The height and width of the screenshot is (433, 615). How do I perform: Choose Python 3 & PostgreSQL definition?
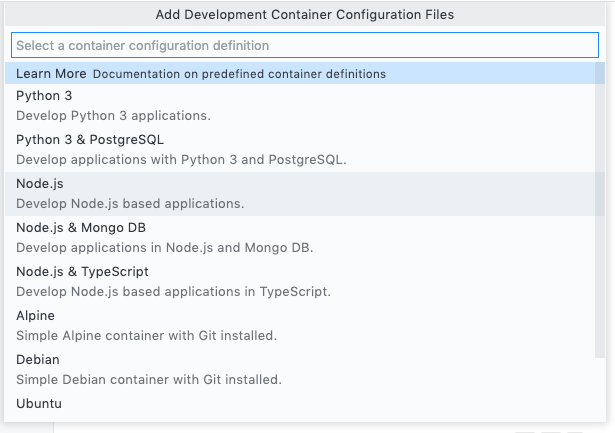coord(89,140)
